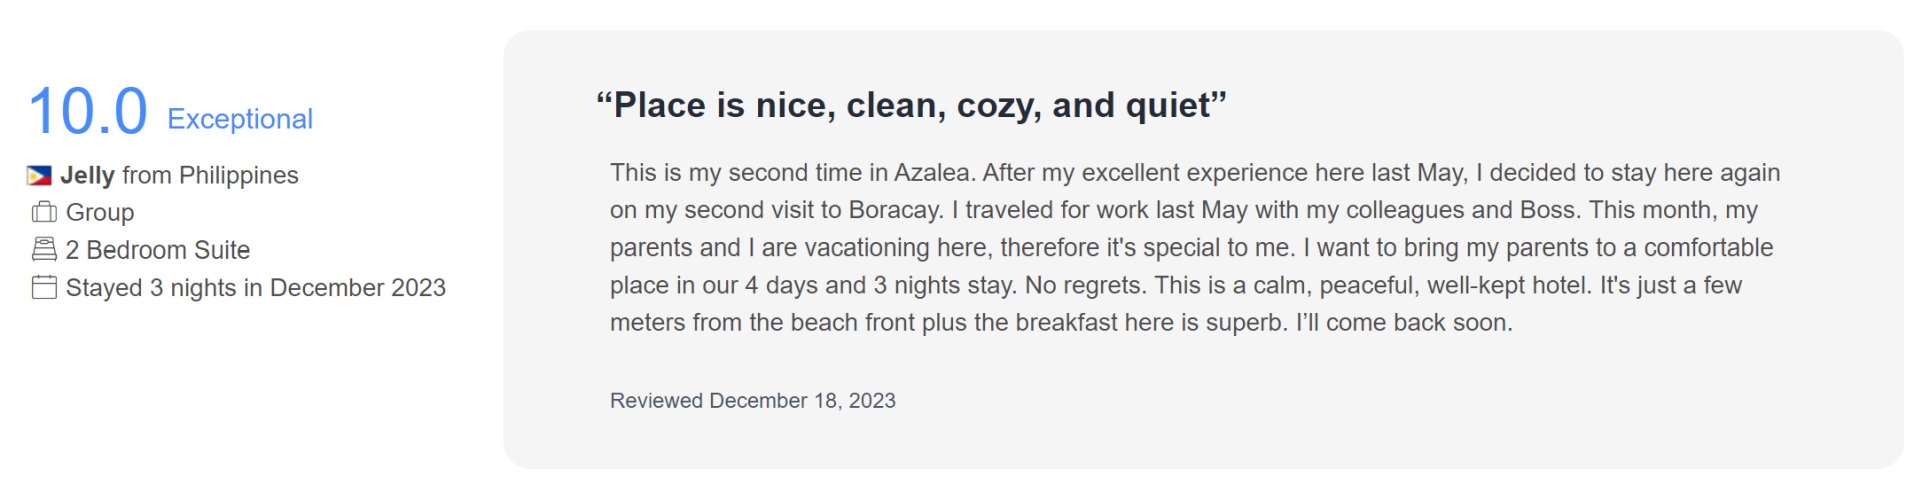Viewport: 1922px width, 500px height.
Task: Click the calendar icon beside stay dates
Action: [x=44, y=287]
